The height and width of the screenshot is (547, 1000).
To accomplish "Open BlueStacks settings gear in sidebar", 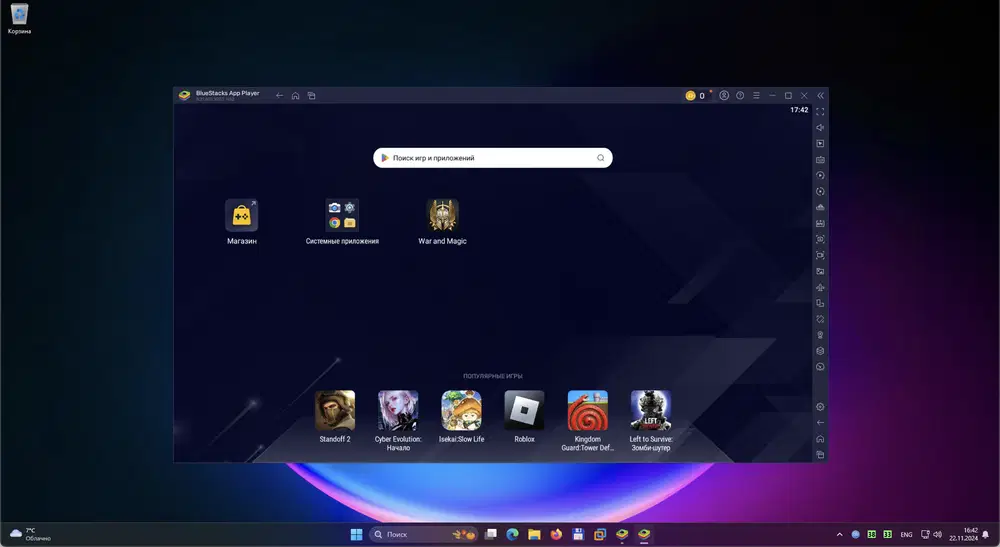I will point(820,407).
